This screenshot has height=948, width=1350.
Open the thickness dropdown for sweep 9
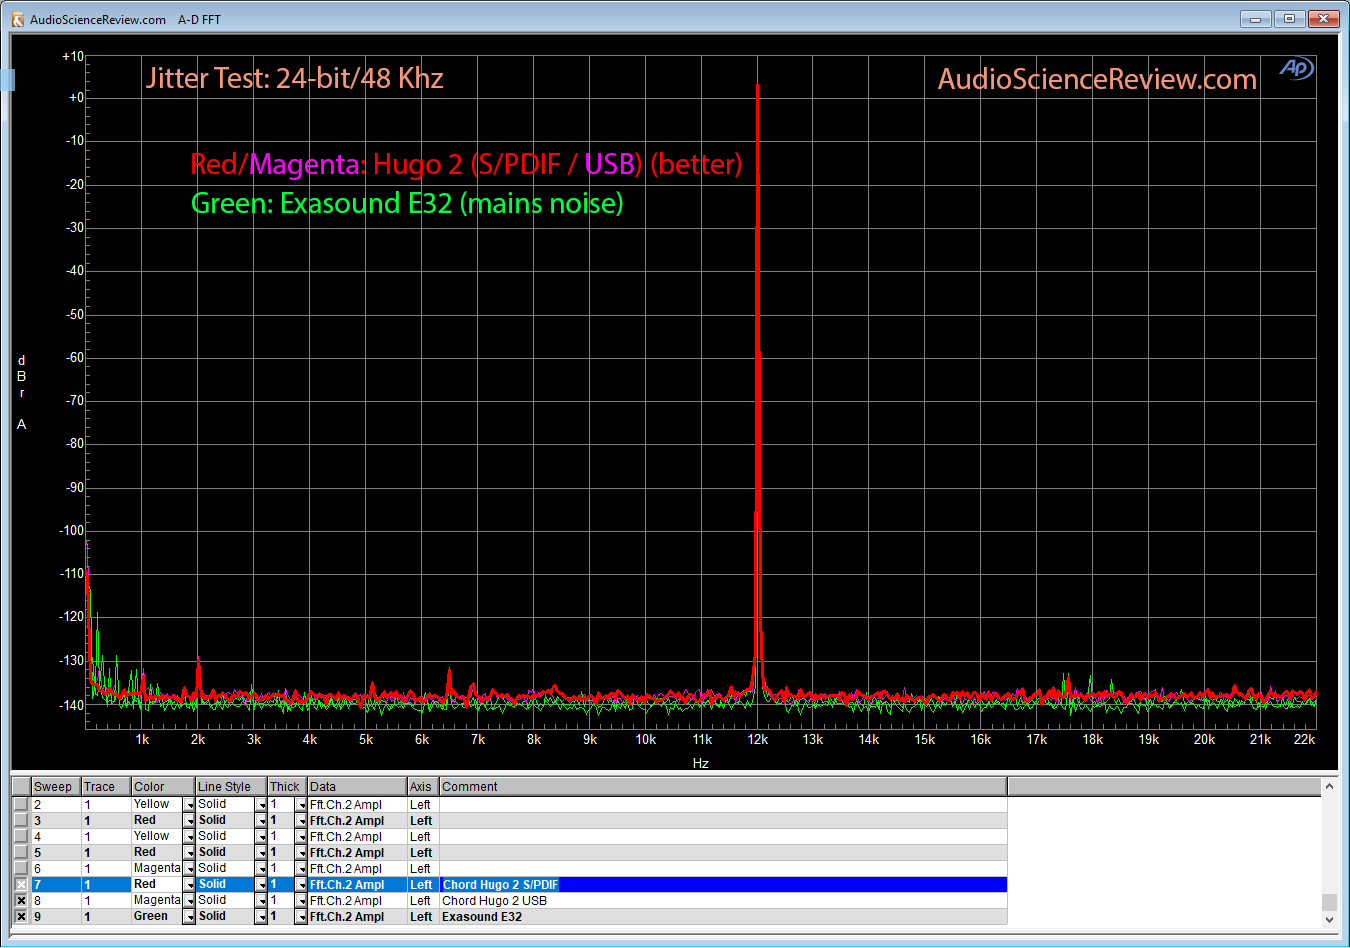tap(301, 917)
